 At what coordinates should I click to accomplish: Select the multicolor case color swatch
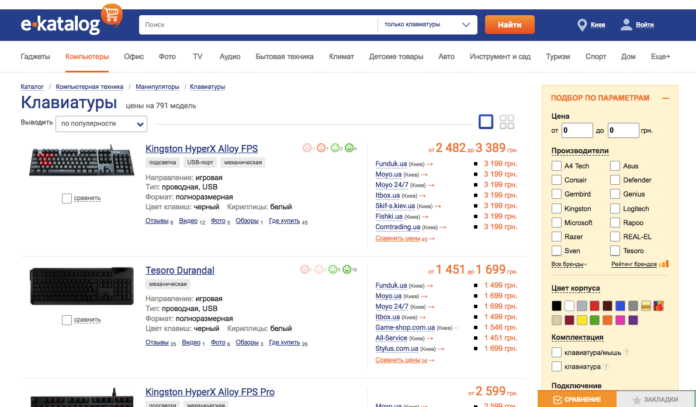659,306
